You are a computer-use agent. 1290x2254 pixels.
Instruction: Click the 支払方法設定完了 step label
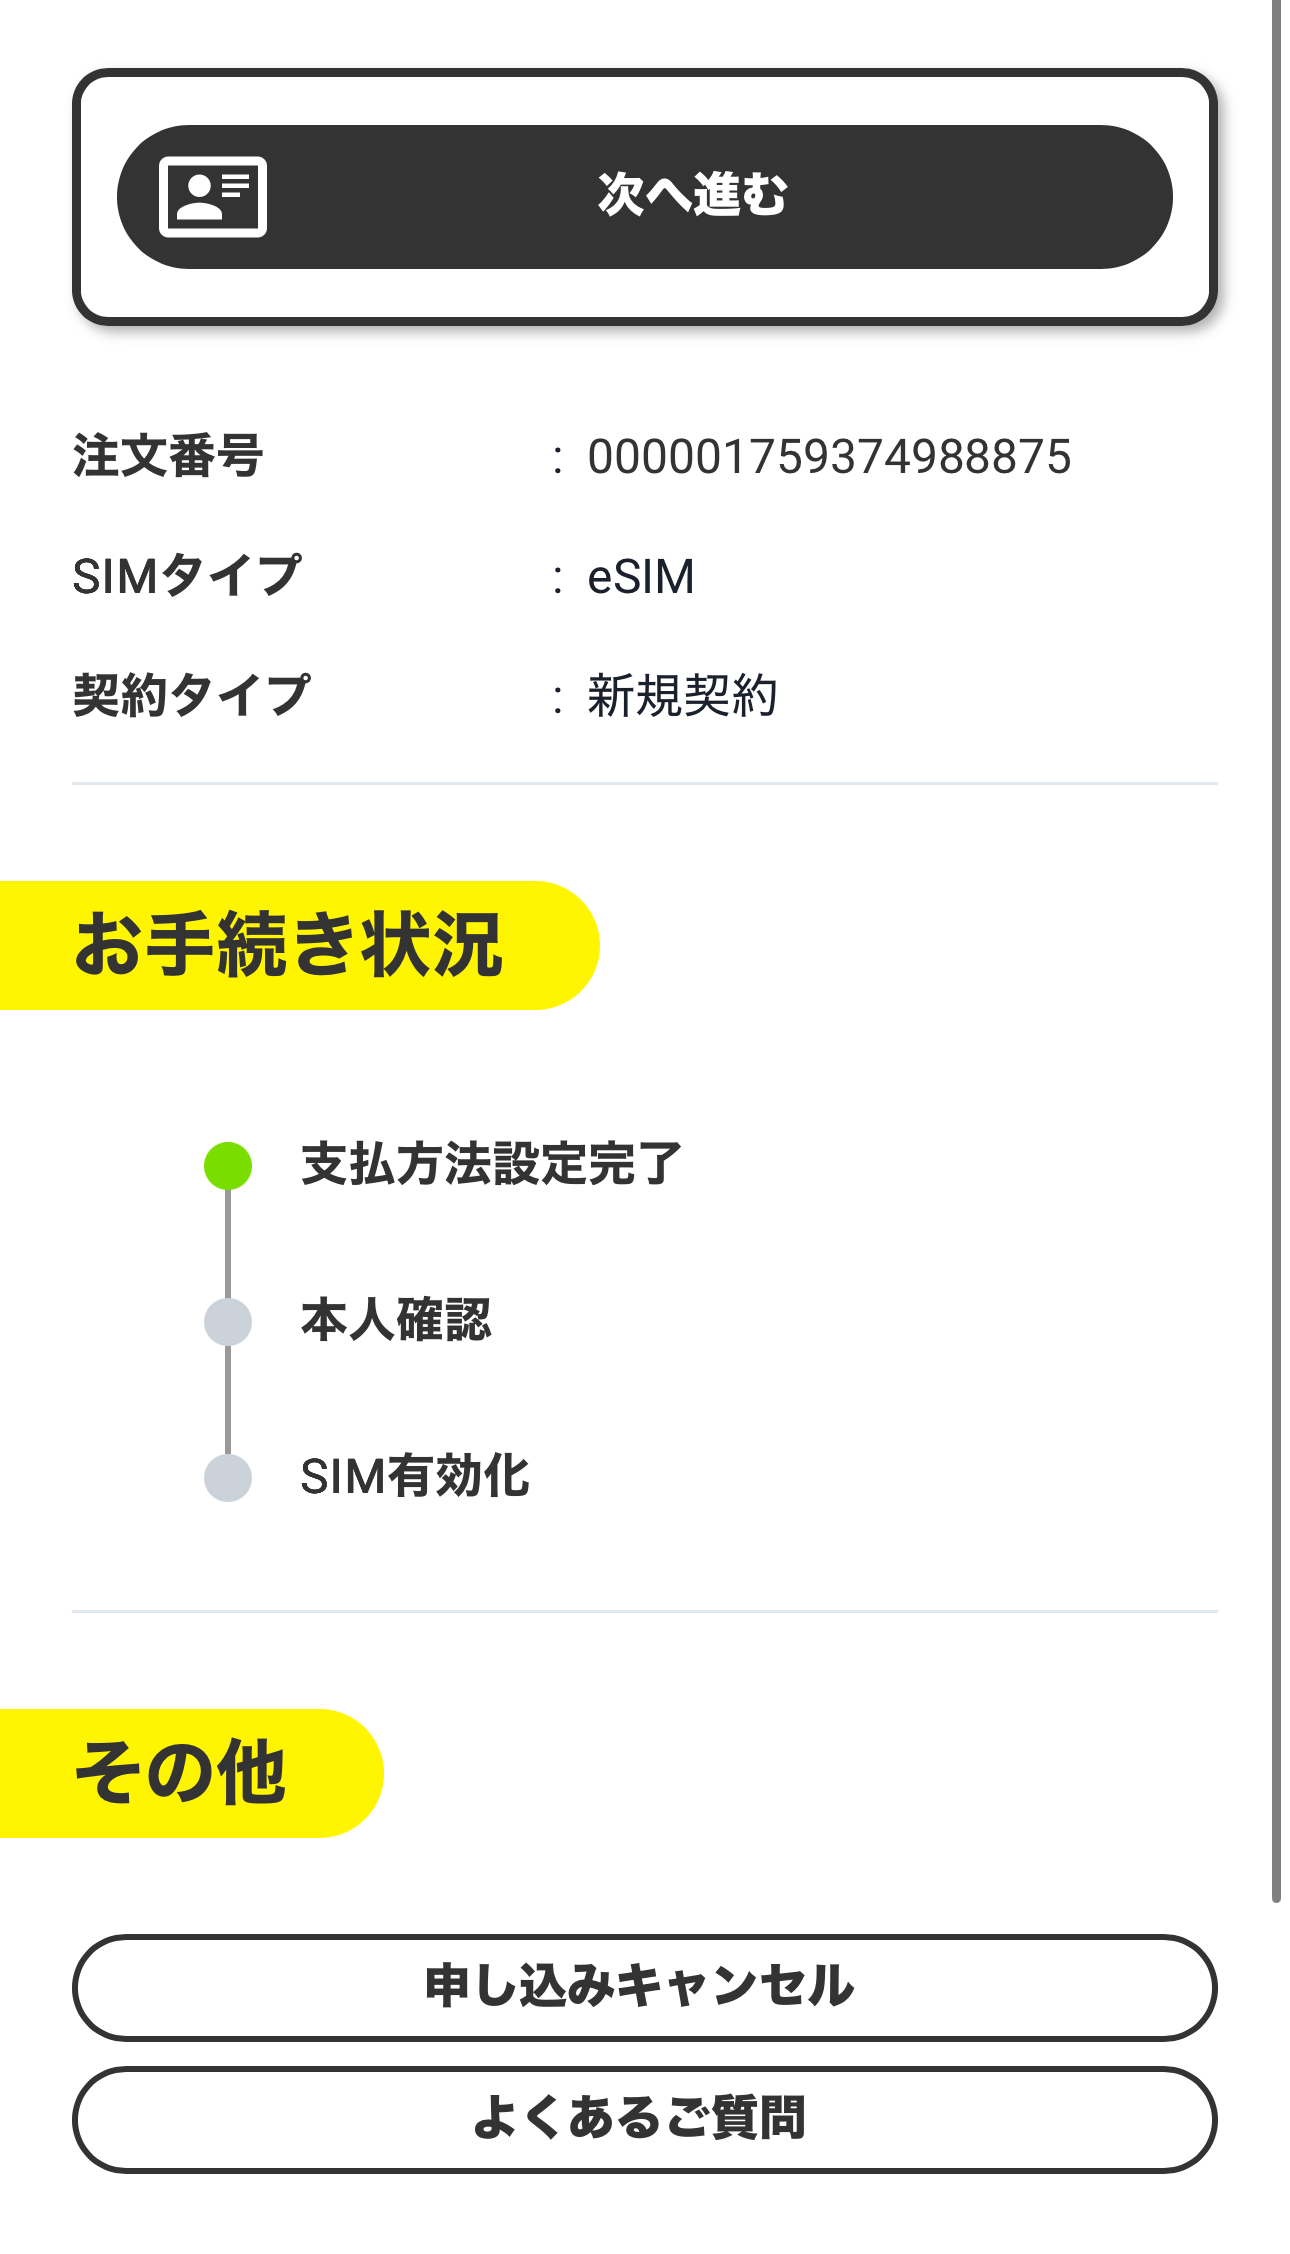click(x=491, y=1164)
